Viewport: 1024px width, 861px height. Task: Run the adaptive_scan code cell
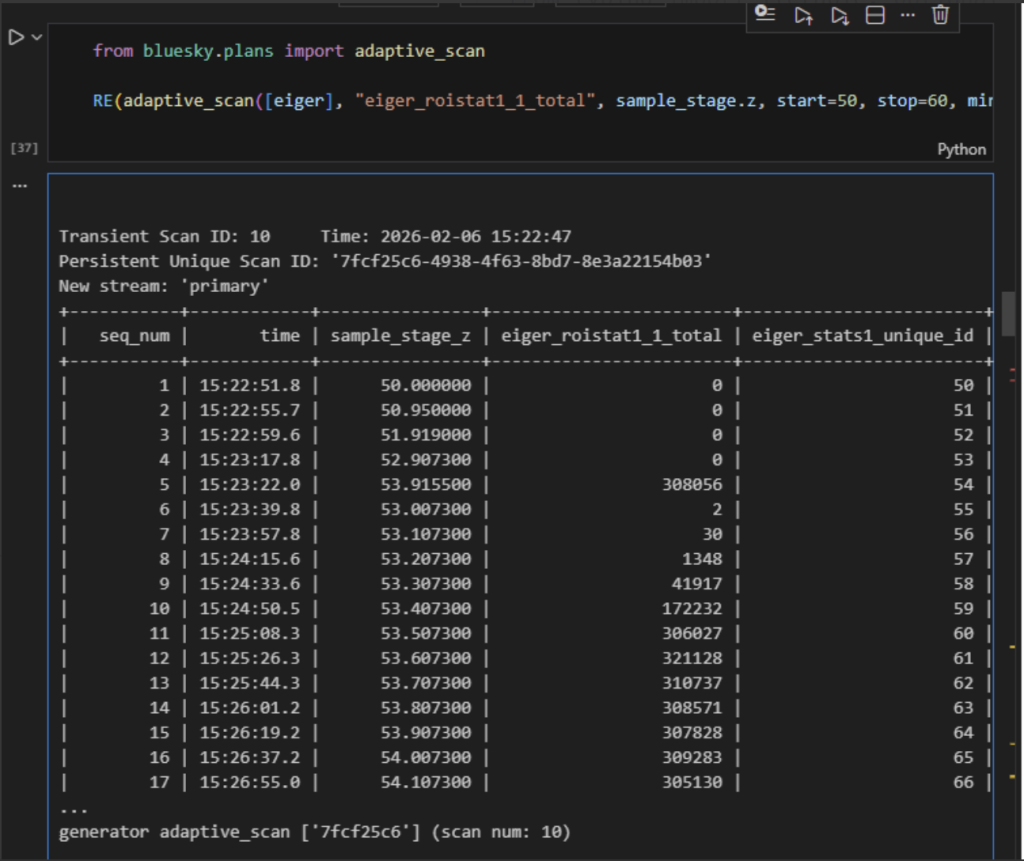point(15,38)
